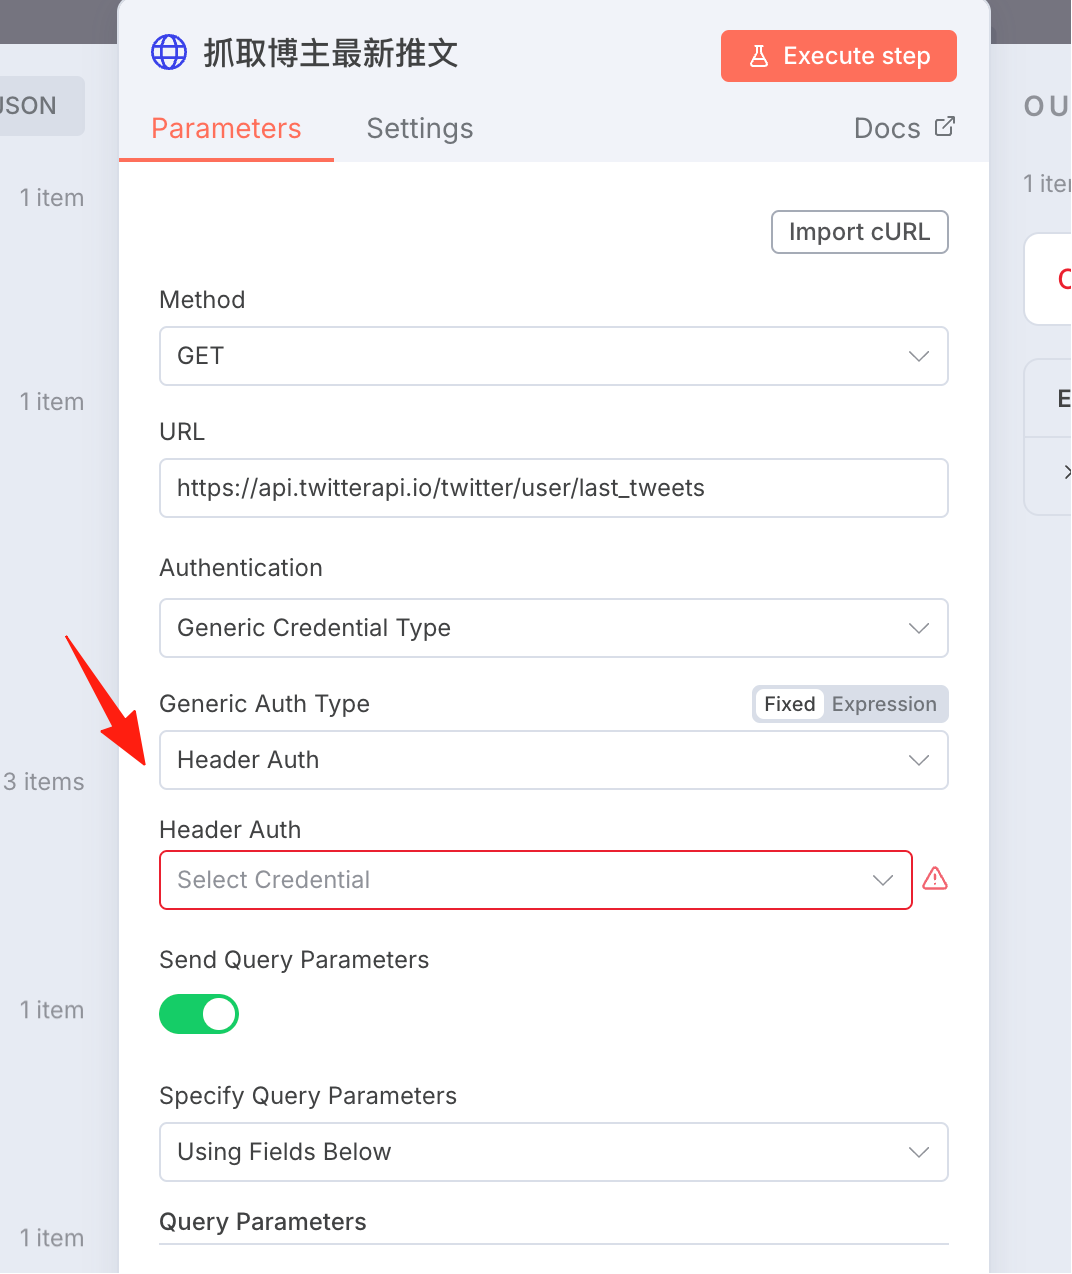Switch Generic Auth Type to Expression mode
Viewport: 1072px width, 1274px height.
pos(884,704)
